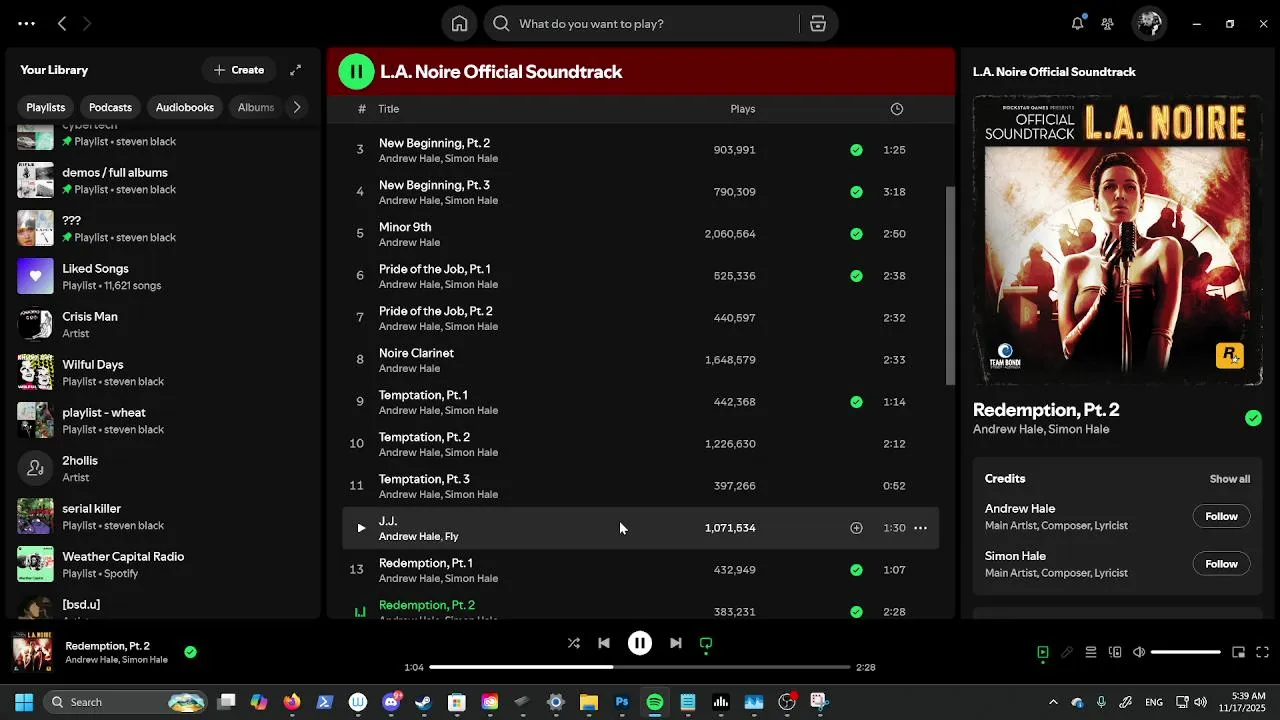Image resolution: width=1280 pixels, height=720 pixels.
Task: Toggle the saved checkmark for Pride of the Job, Pt. 1
Action: (856, 275)
